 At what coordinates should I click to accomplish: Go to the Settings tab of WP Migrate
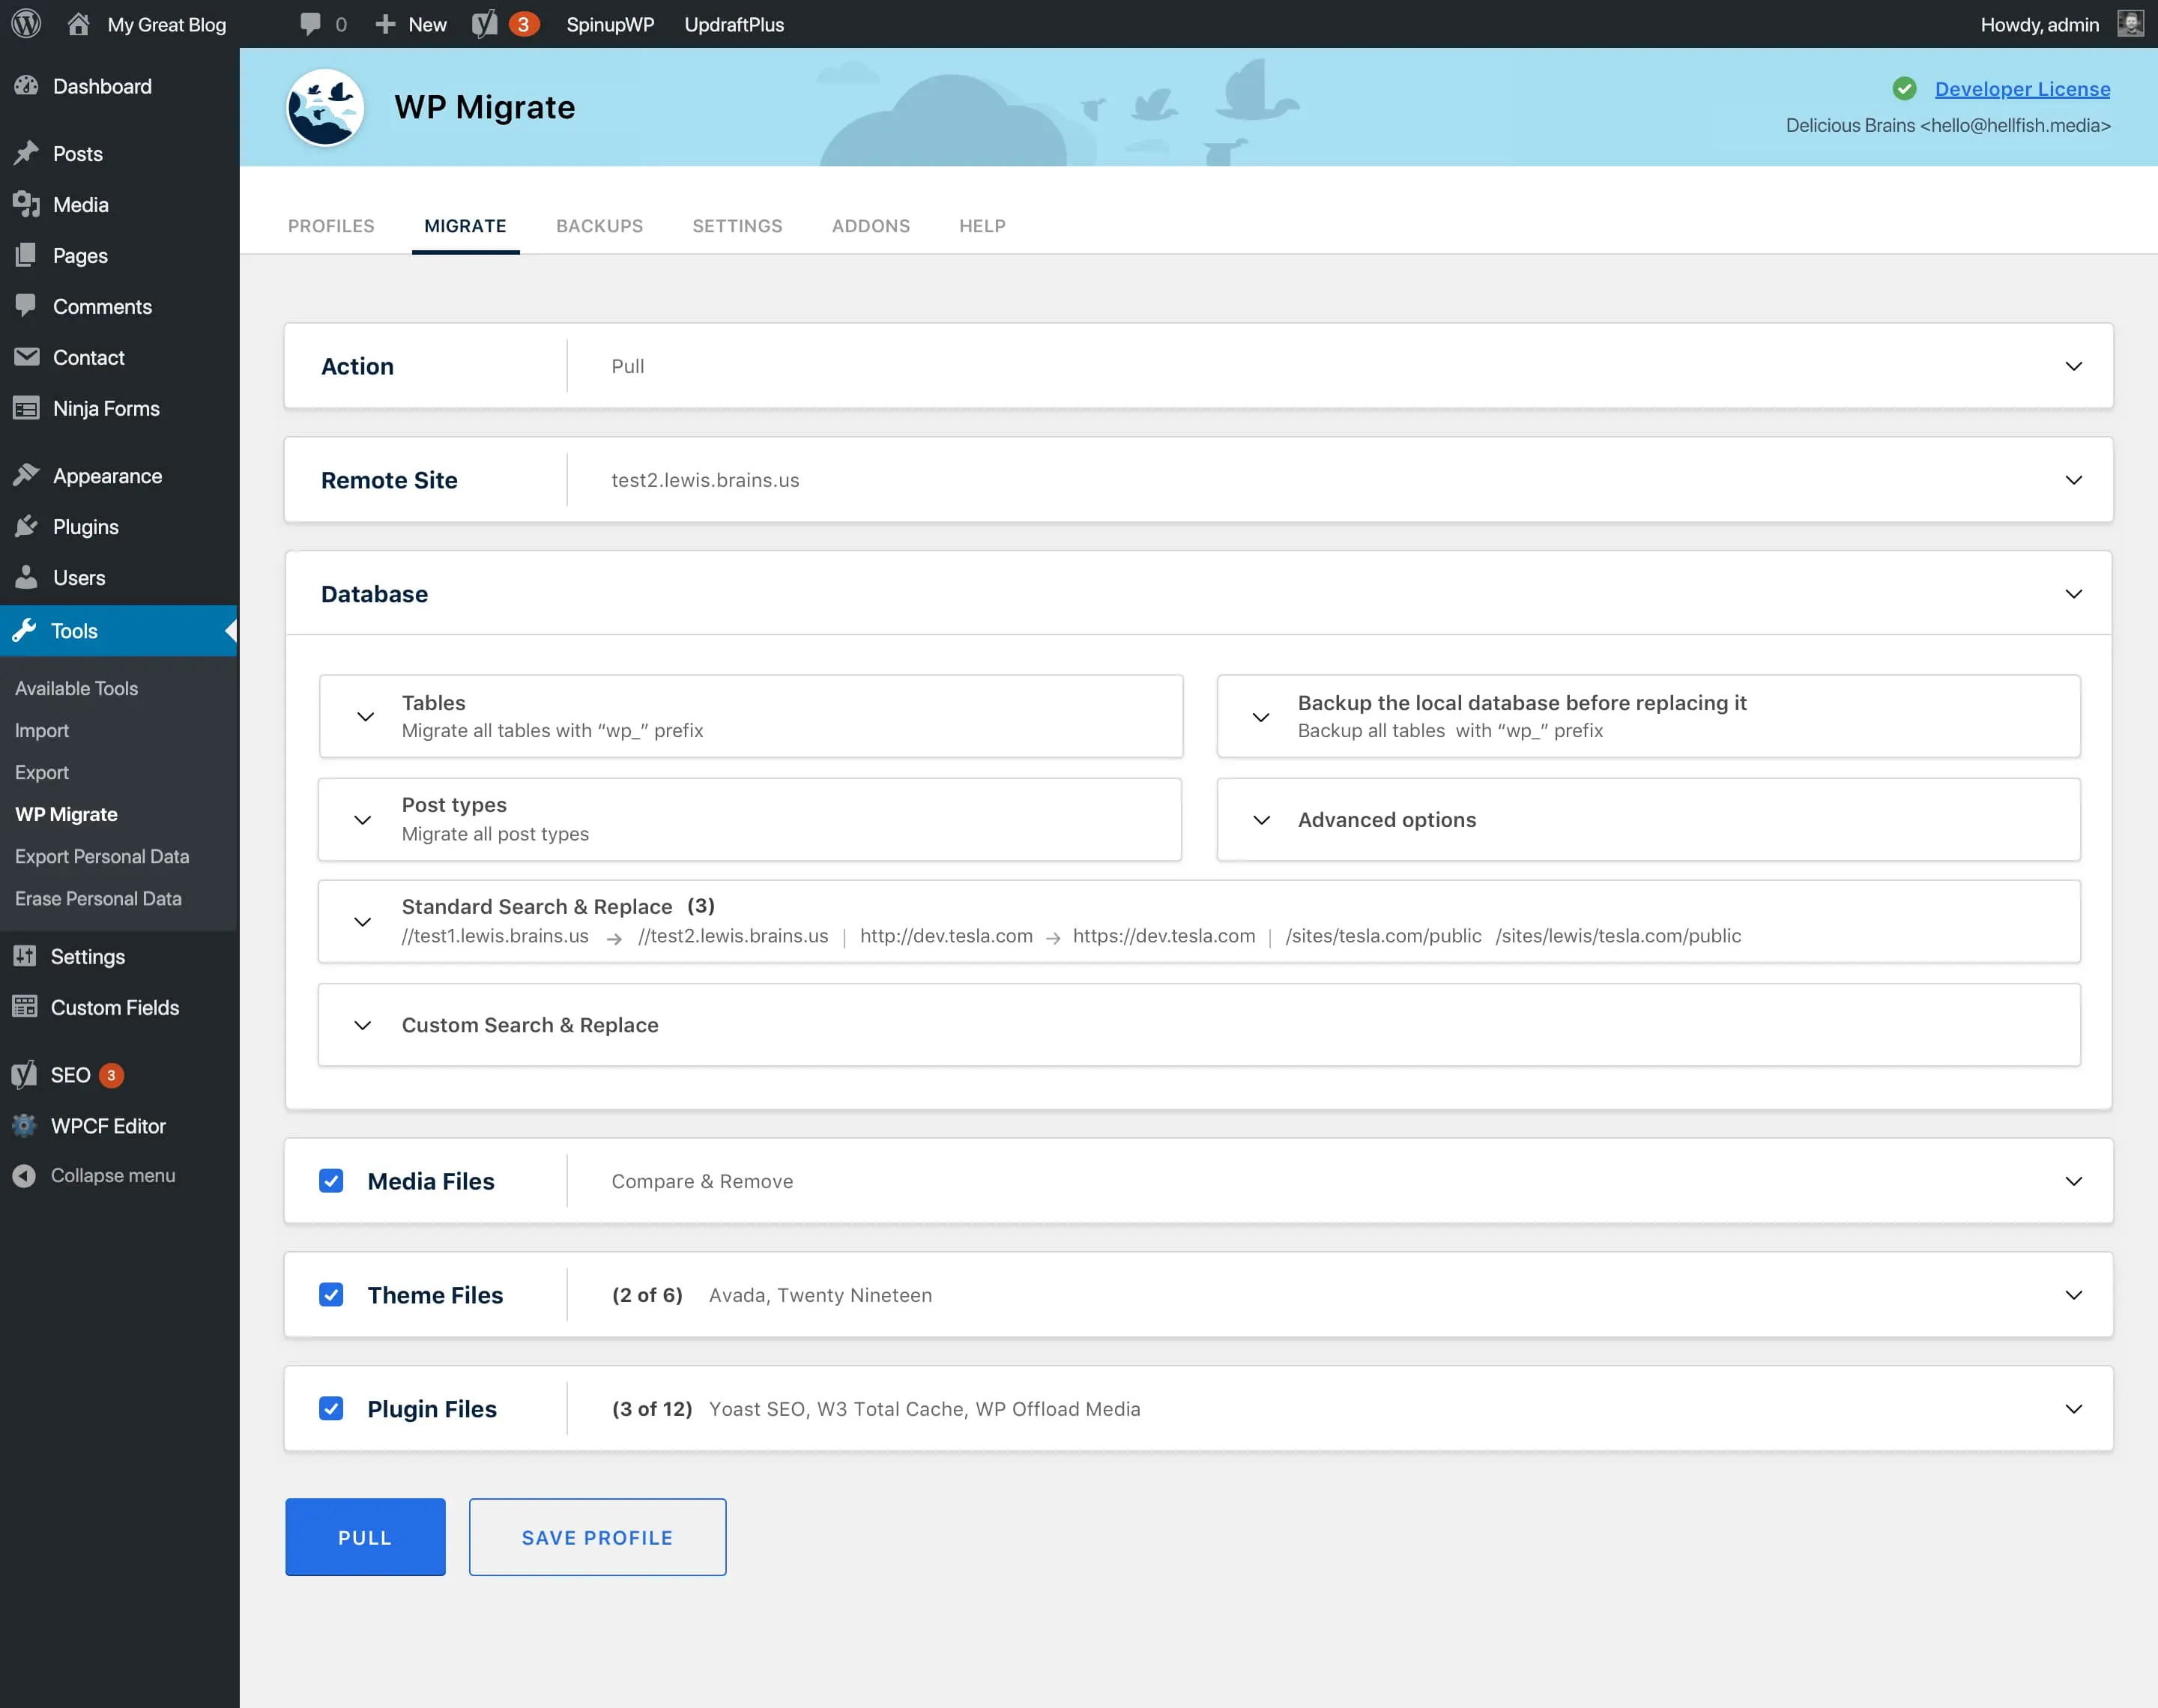coord(737,226)
